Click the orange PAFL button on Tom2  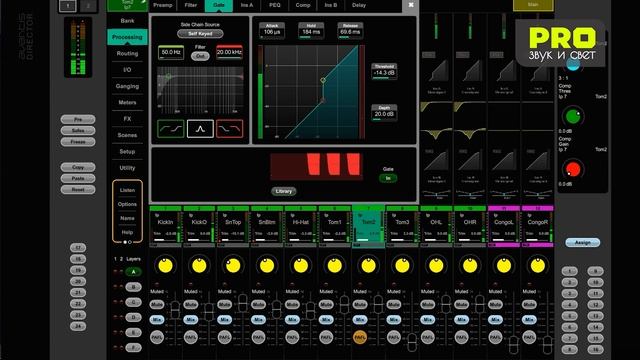click(x=360, y=337)
